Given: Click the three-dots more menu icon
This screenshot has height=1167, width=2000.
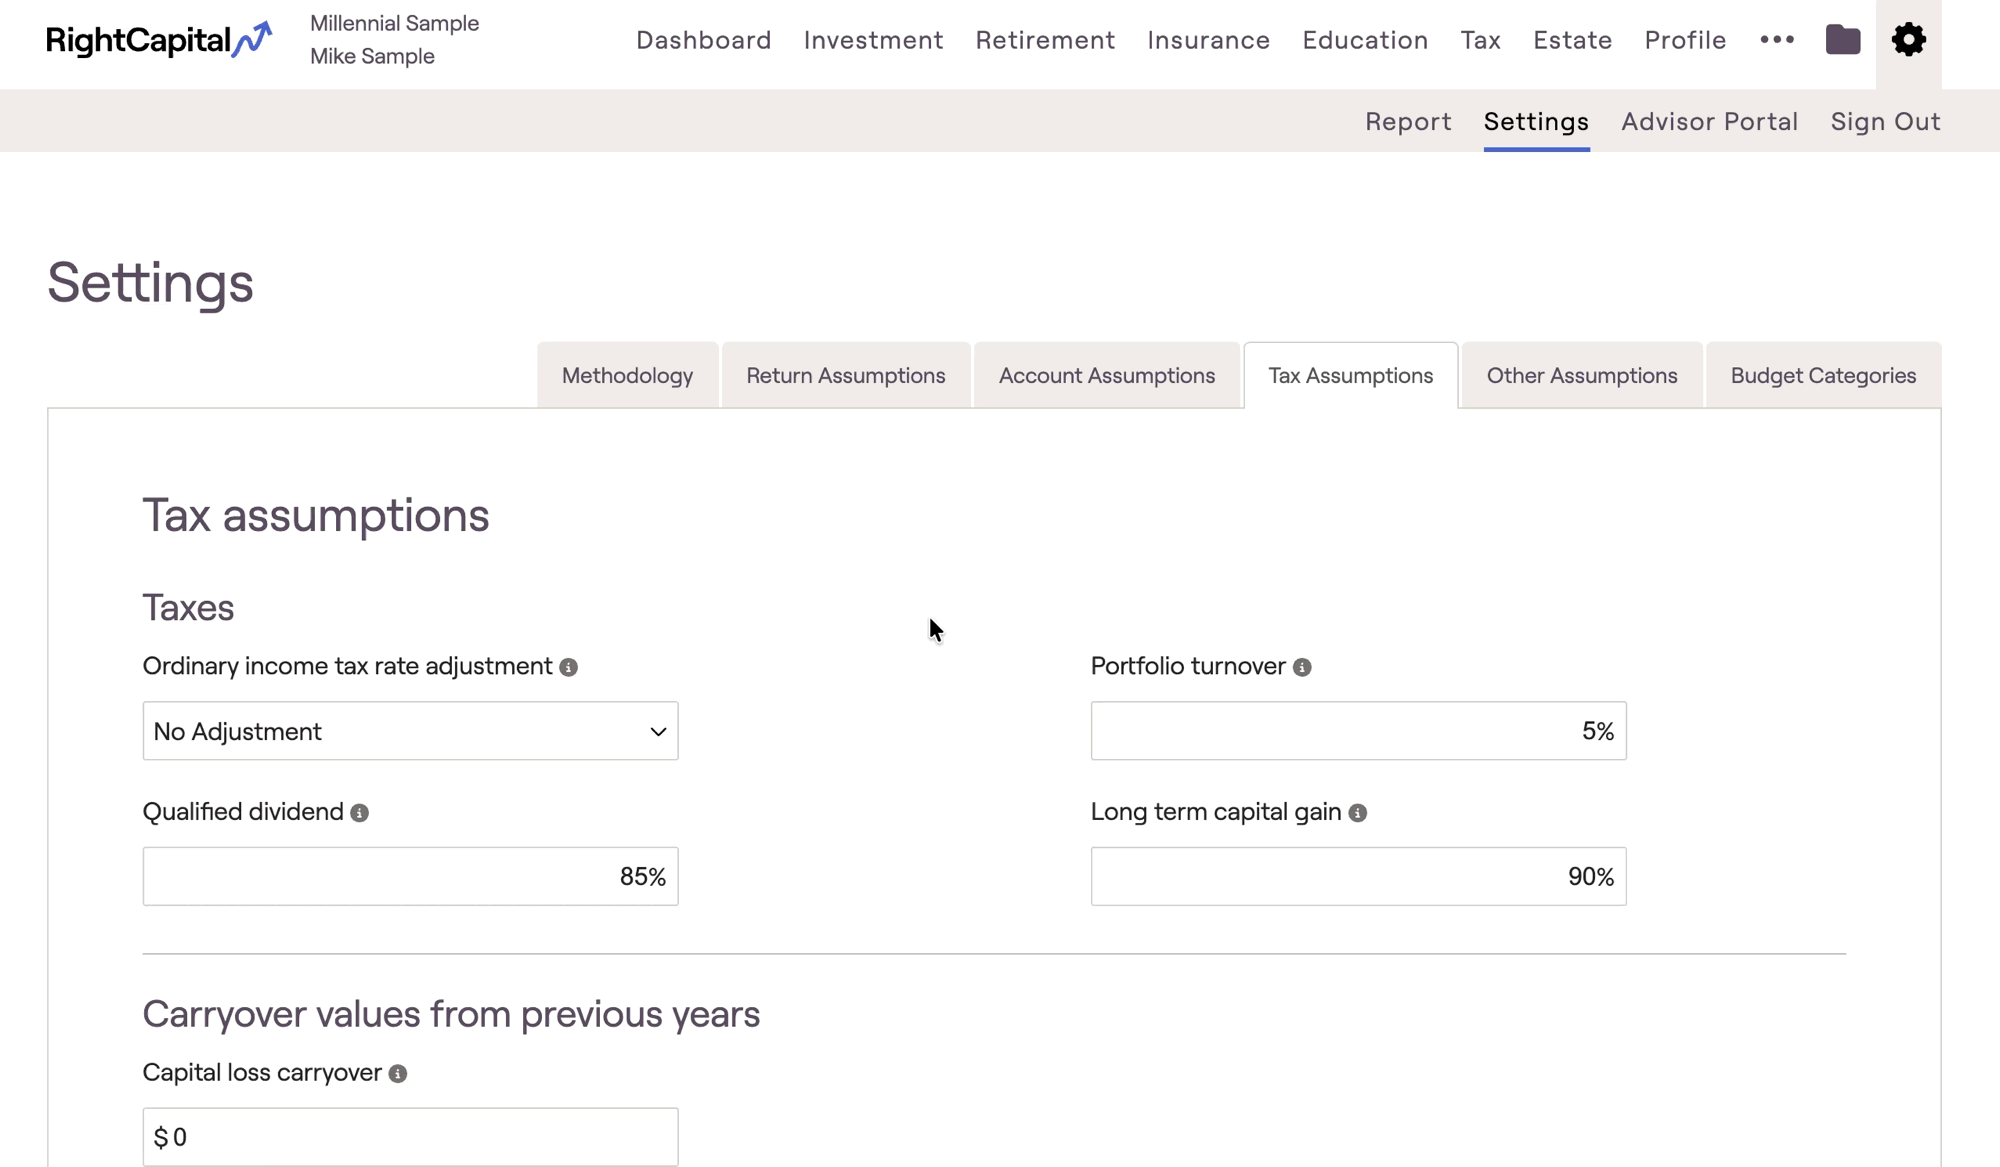Looking at the screenshot, I should pyautogui.click(x=1777, y=40).
